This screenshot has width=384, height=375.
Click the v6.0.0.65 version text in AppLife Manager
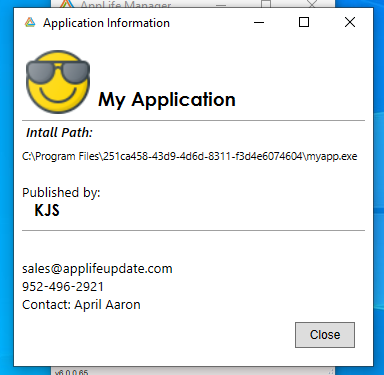pos(71,372)
